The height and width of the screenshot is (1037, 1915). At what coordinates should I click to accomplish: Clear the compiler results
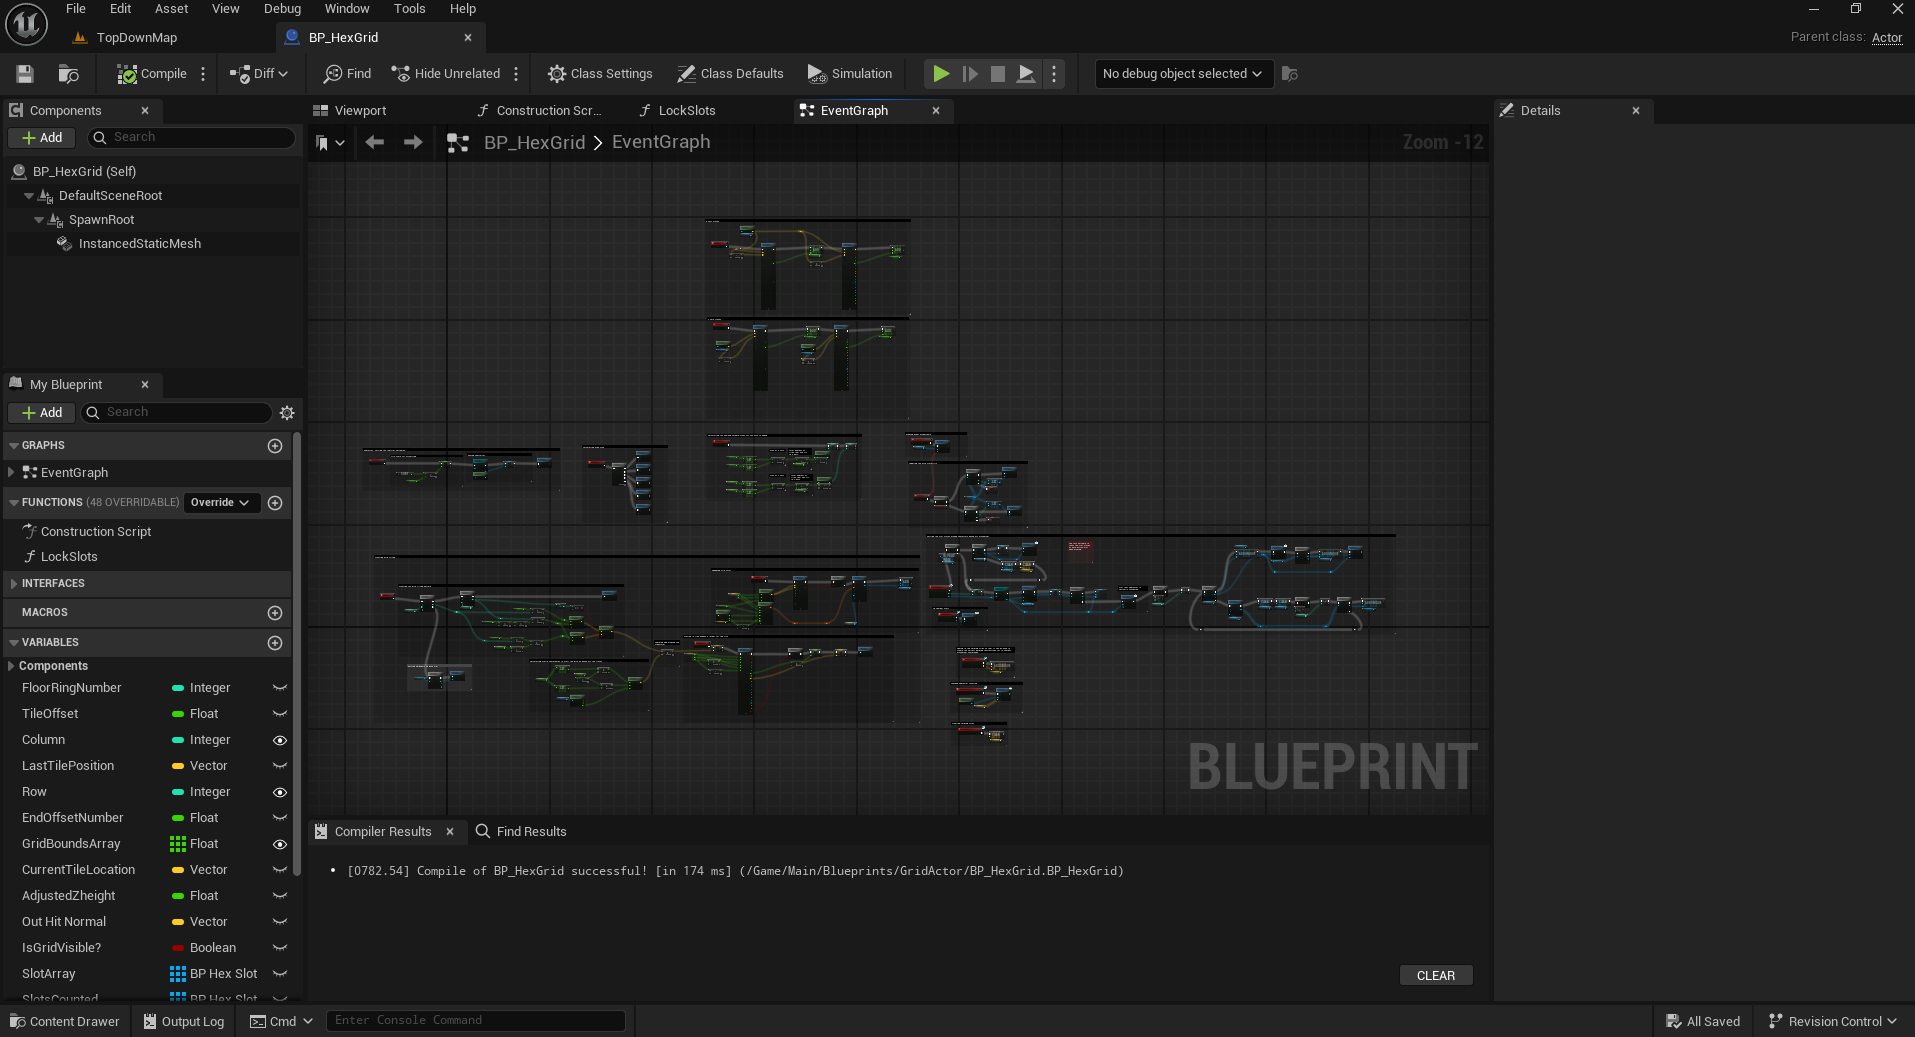coord(1435,976)
